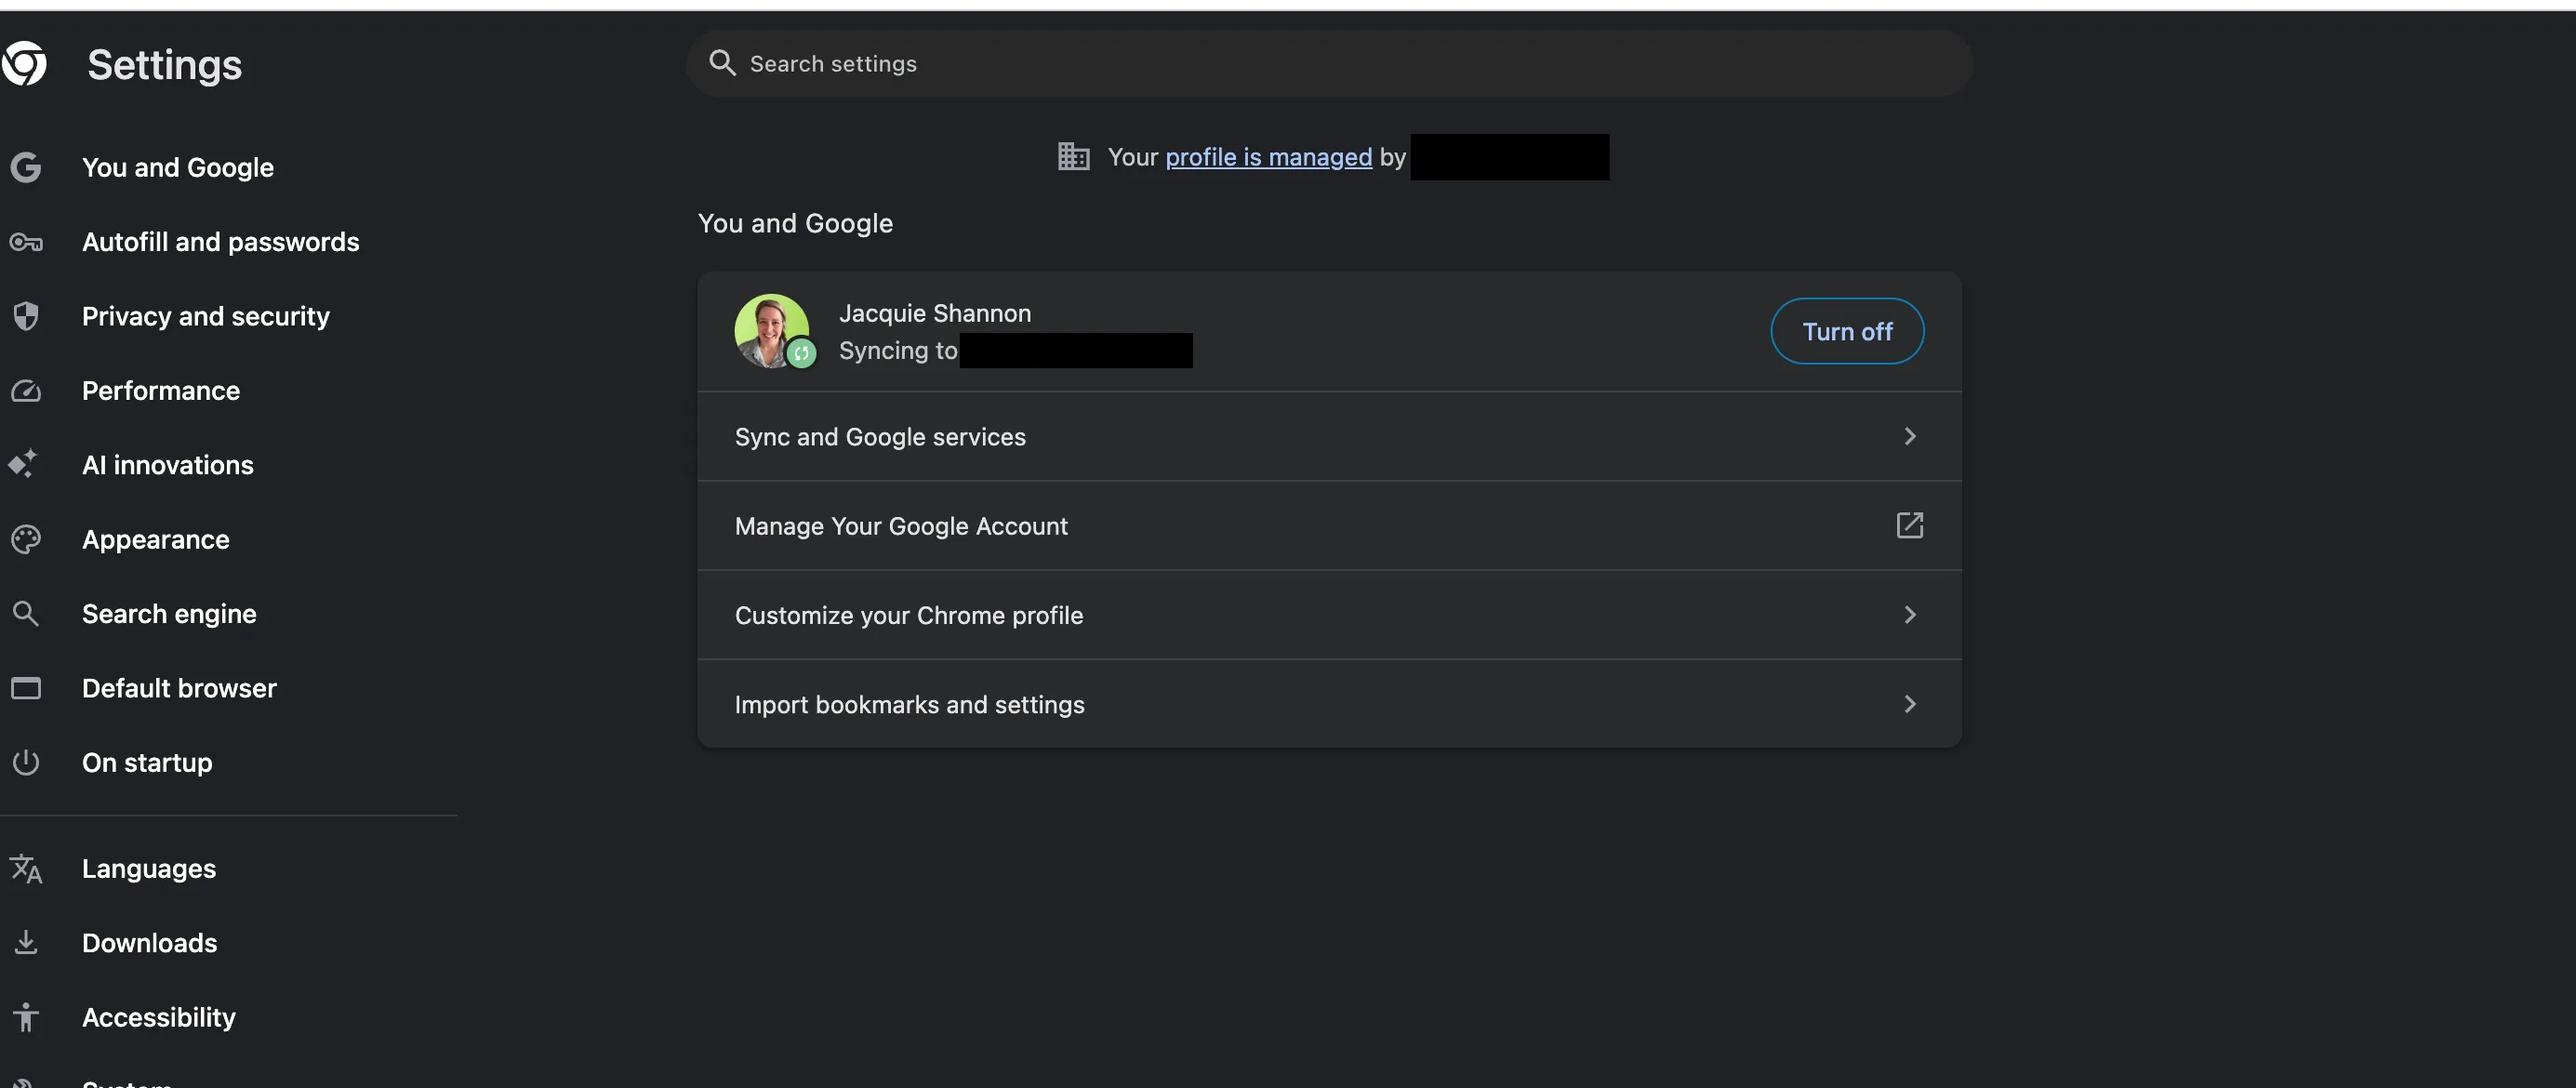Expand Import bookmarks and settings chevron

(1910, 704)
